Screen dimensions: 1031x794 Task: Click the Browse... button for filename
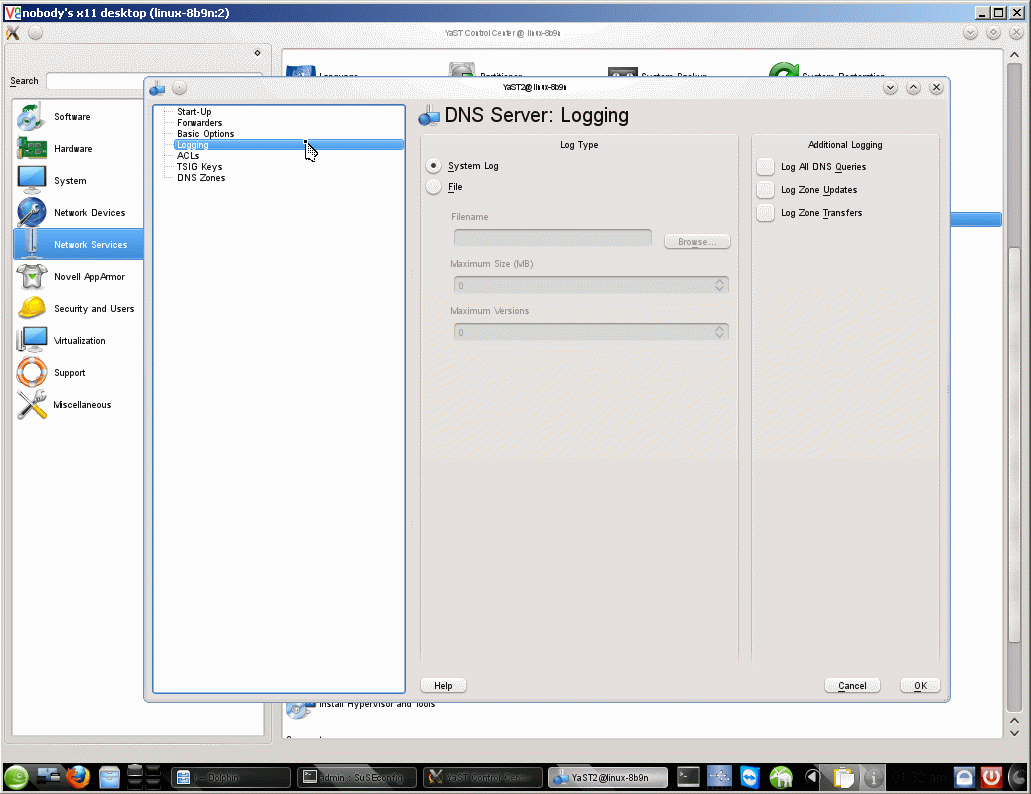pos(697,242)
